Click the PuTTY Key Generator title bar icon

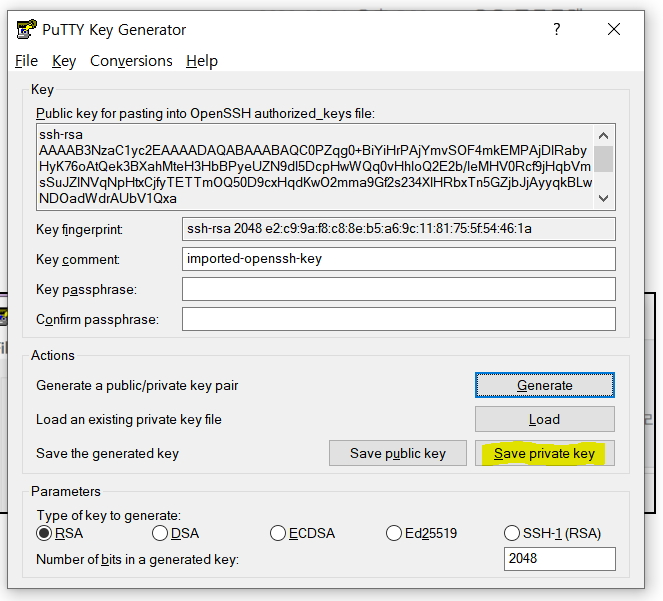(x=26, y=29)
